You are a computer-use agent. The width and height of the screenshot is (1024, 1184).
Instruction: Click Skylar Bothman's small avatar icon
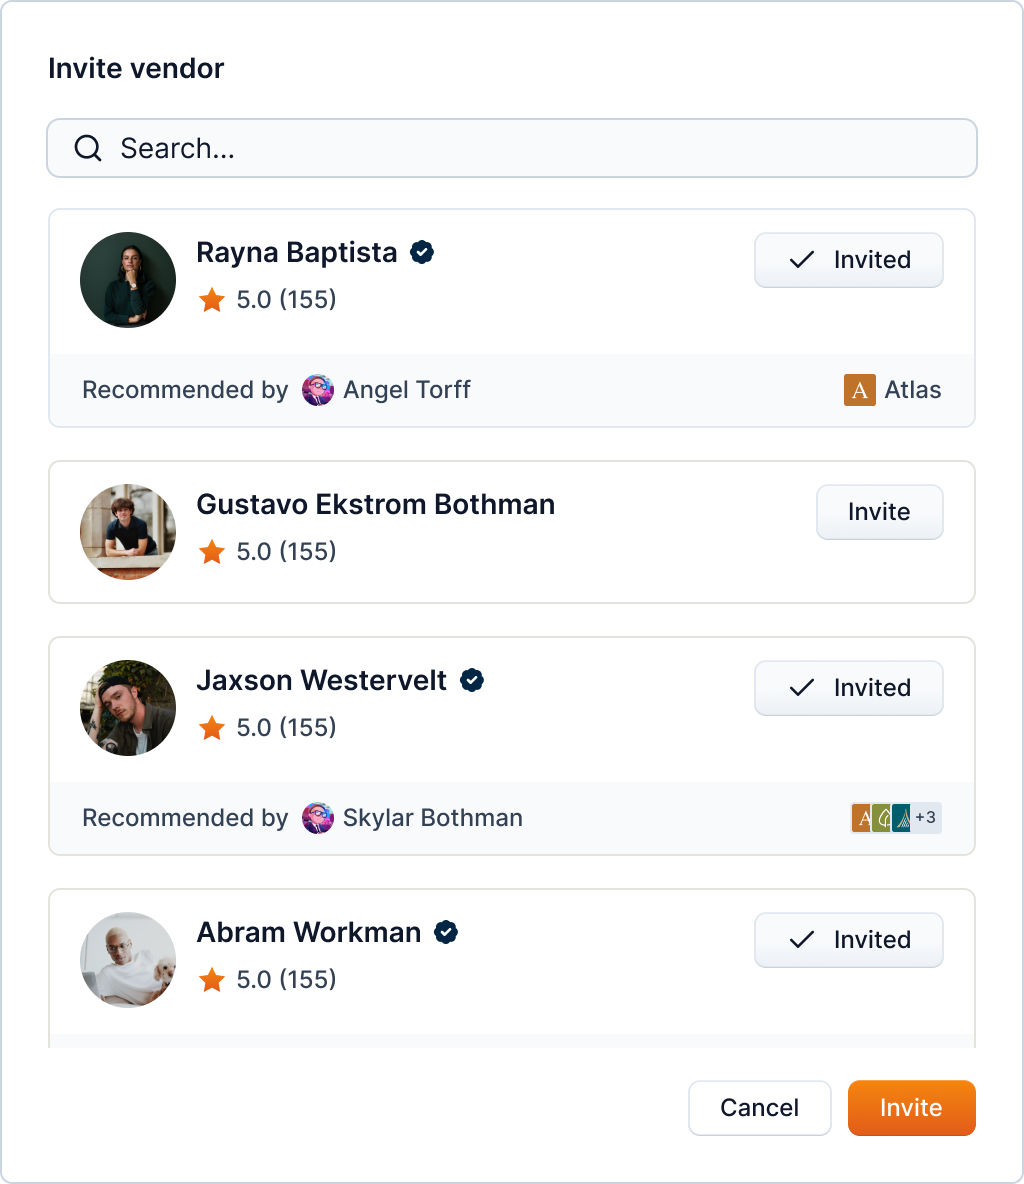[x=318, y=818]
